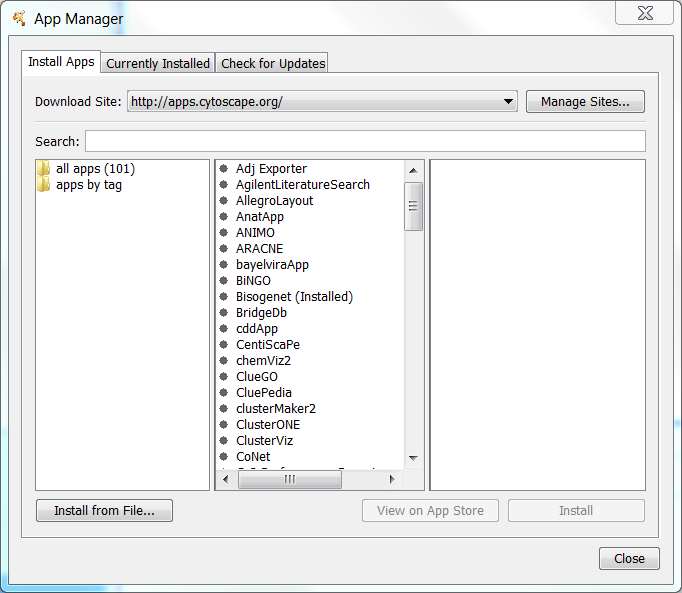Select the AgilentLiteratureSearch app entry

[302, 185]
